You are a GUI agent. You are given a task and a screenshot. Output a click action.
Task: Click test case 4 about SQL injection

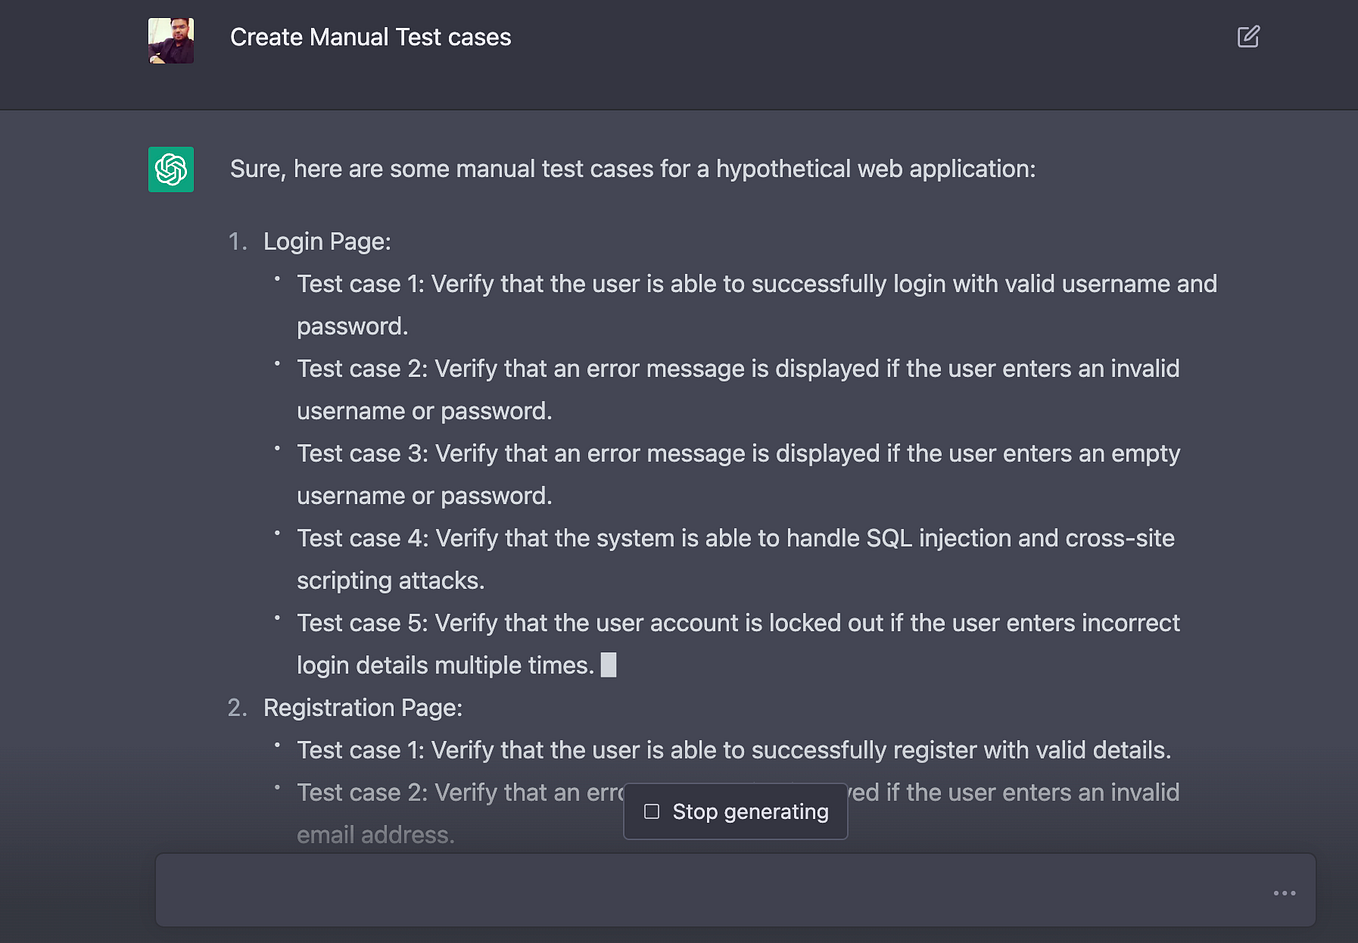pyautogui.click(x=735, y=538)
